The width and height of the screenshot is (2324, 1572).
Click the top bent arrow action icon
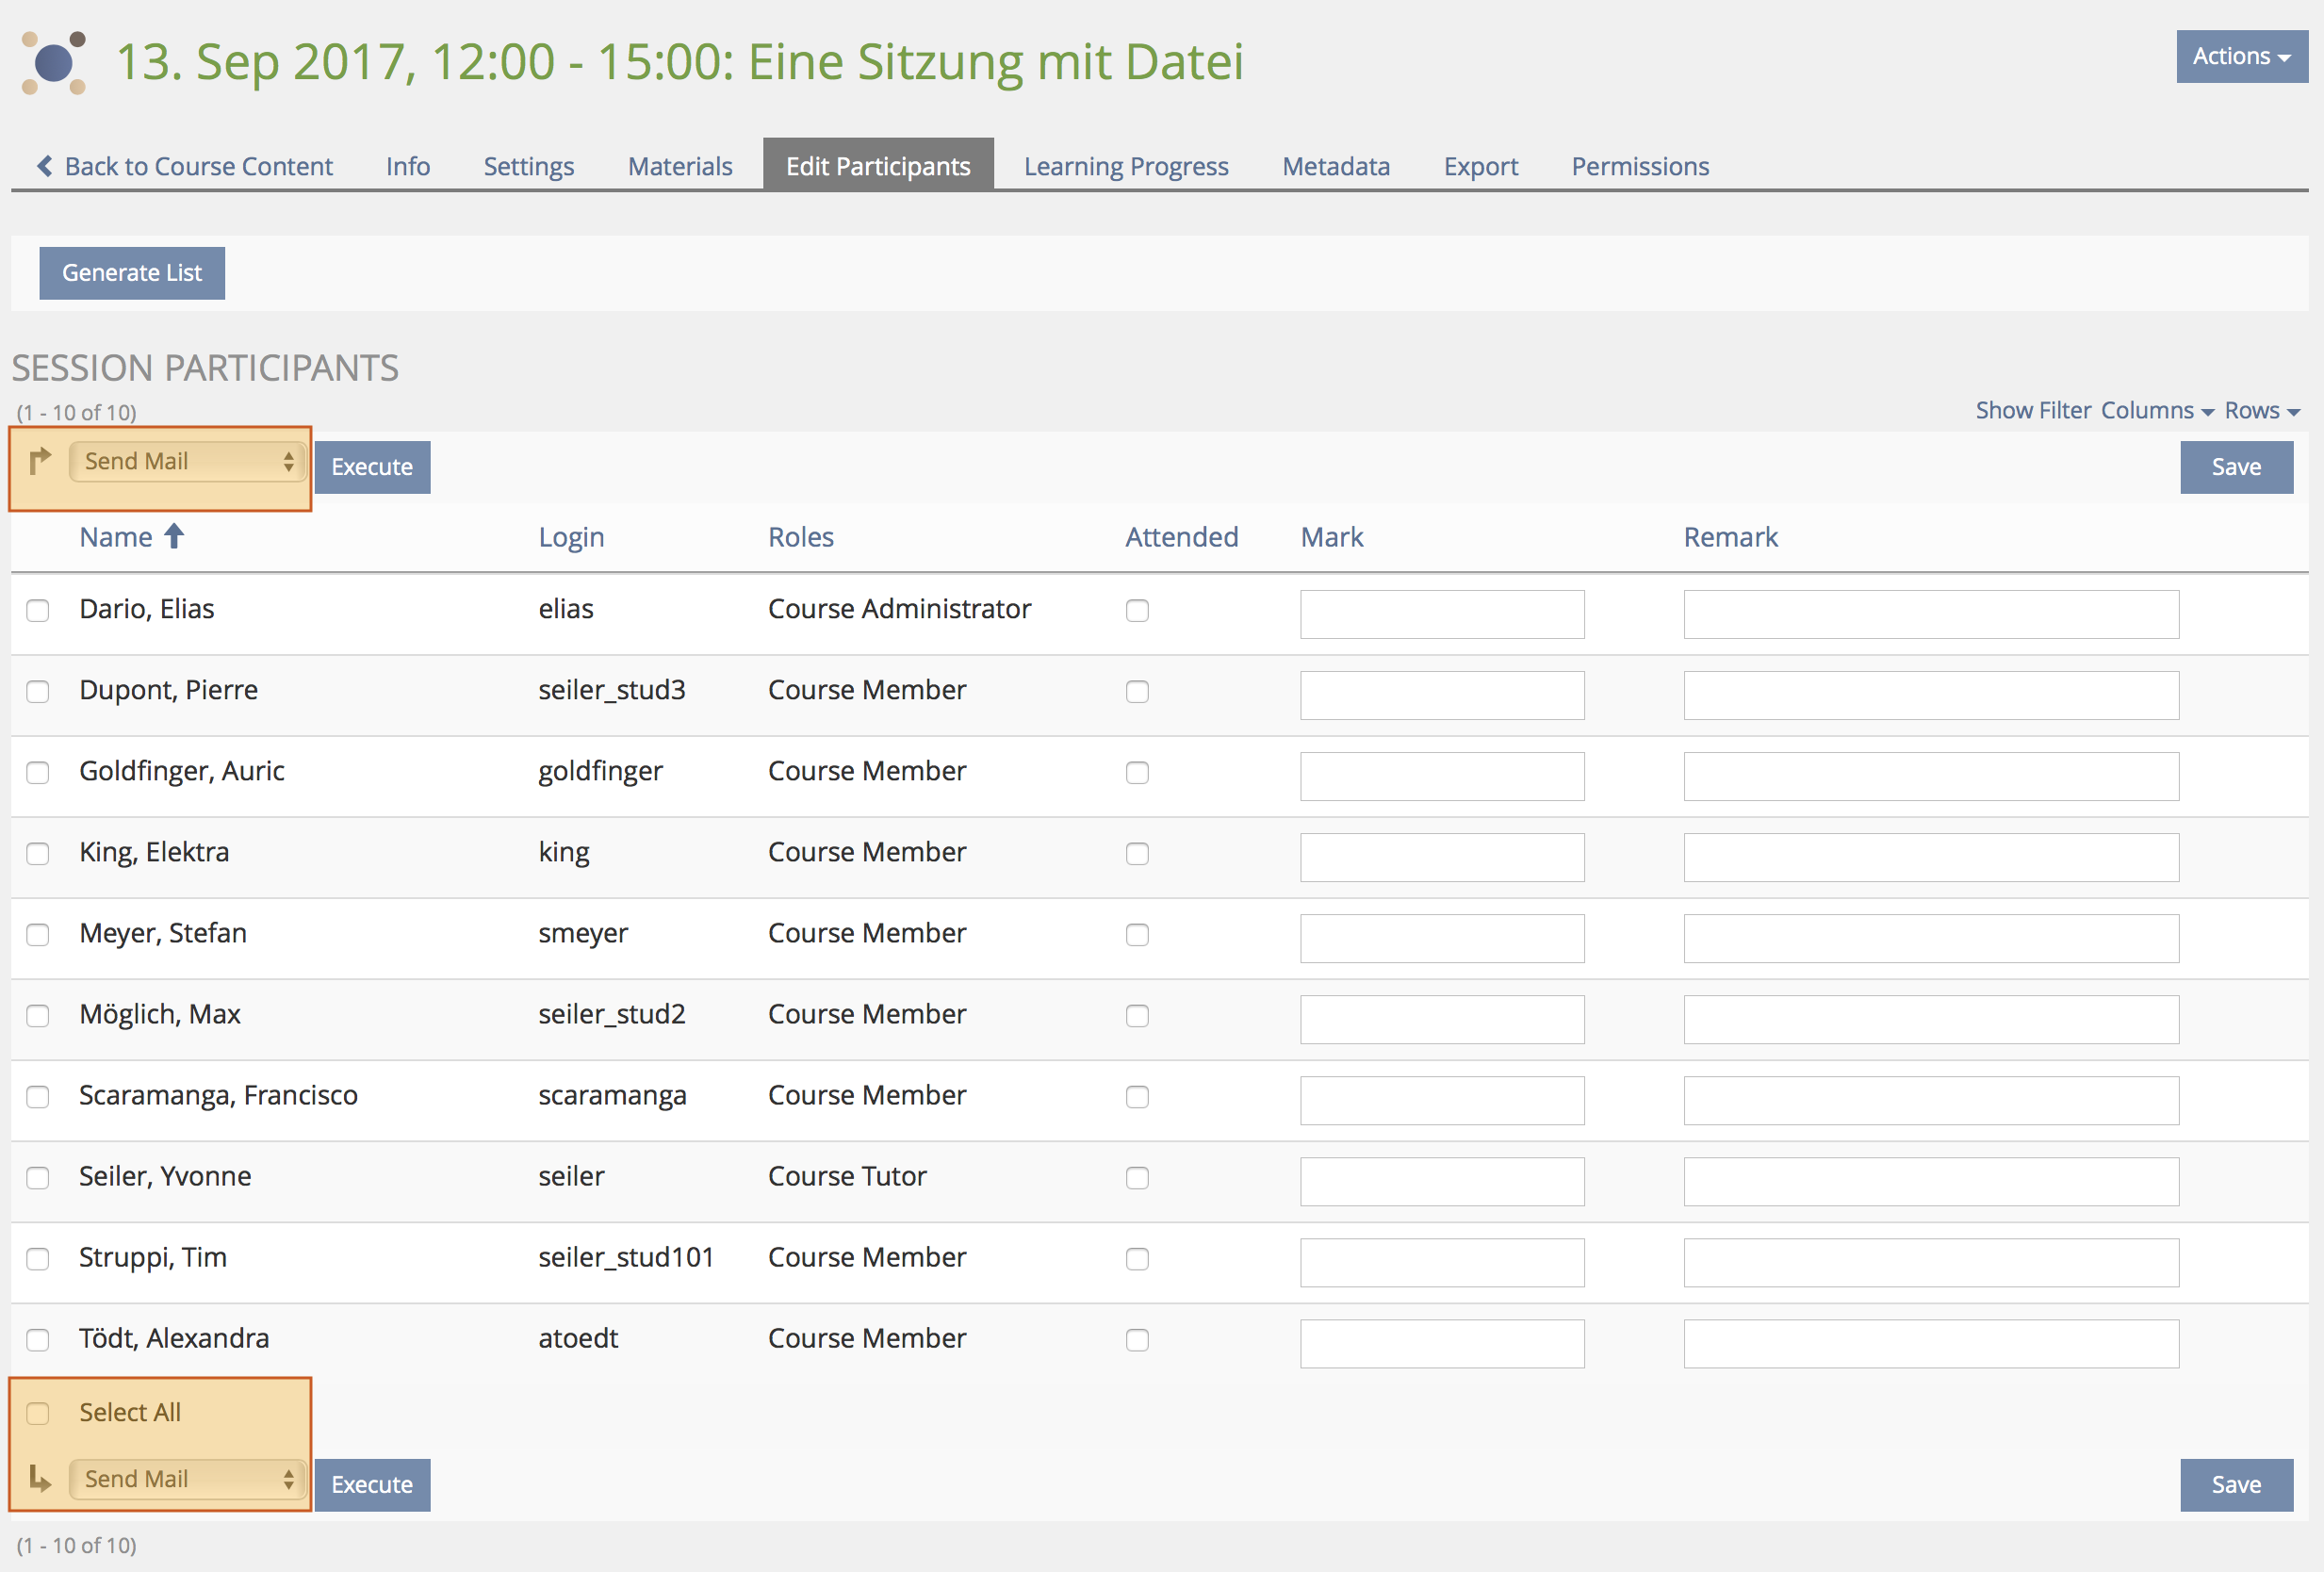[40, 461]
